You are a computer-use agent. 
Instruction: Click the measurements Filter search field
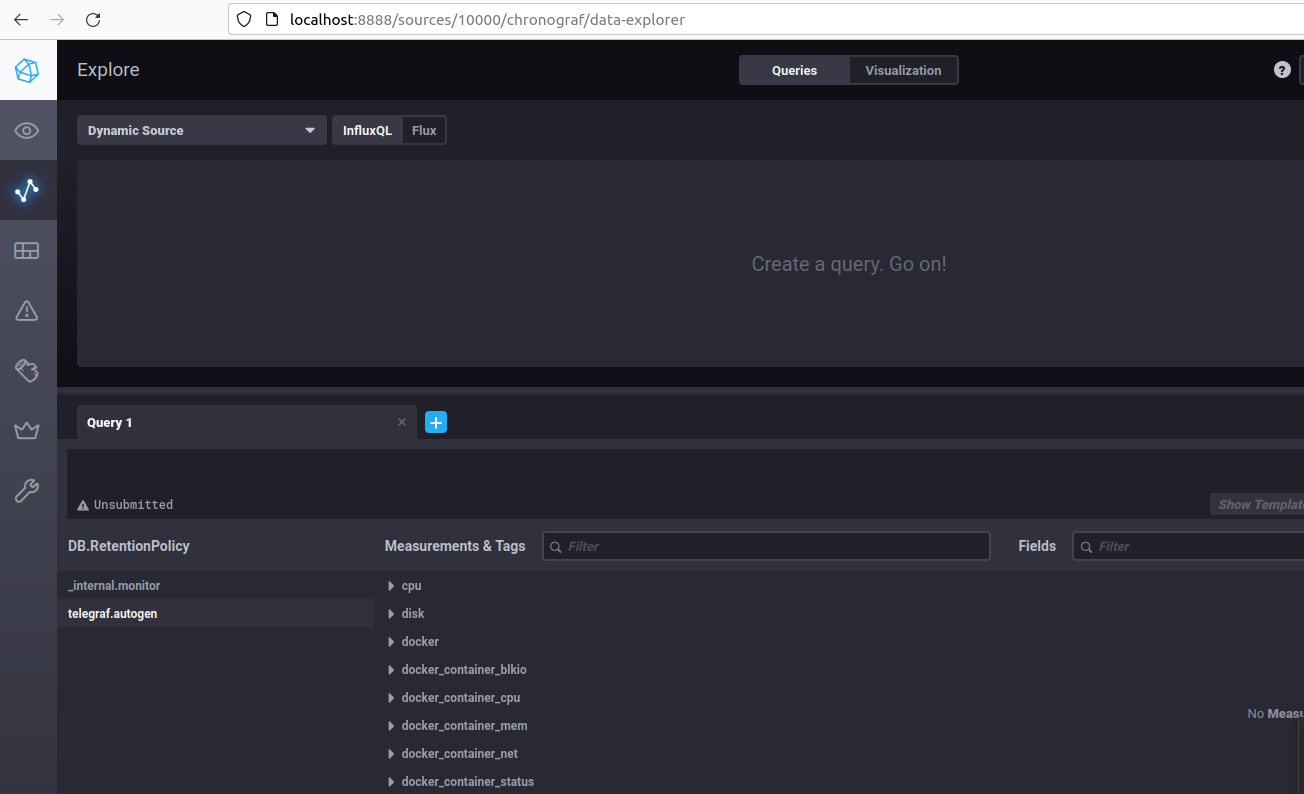[766, 546]
